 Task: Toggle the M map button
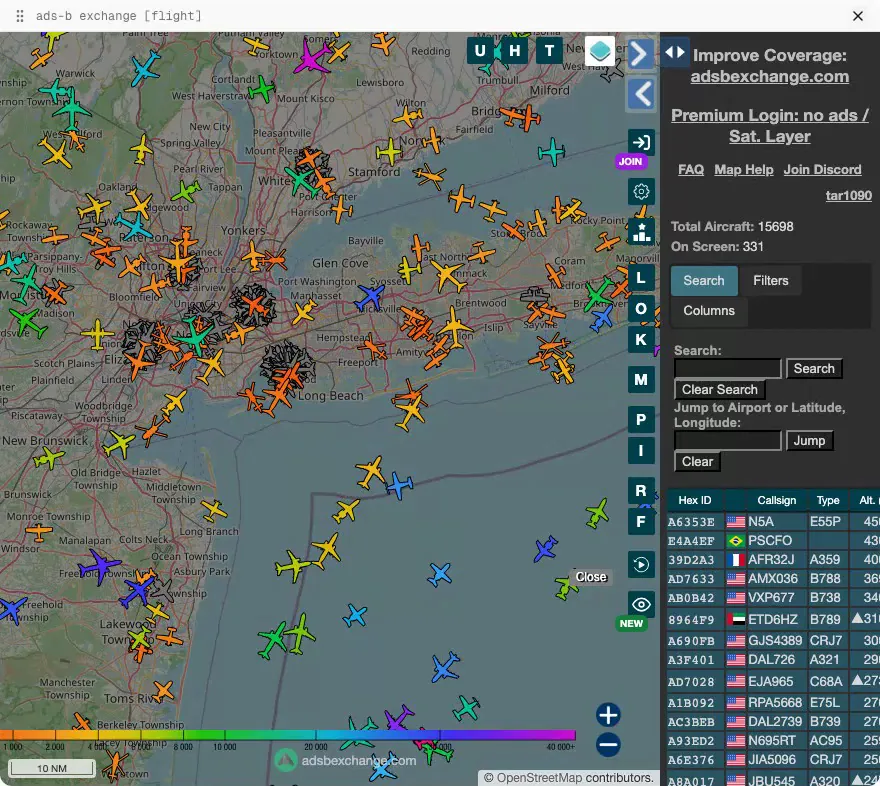point(641,380)
